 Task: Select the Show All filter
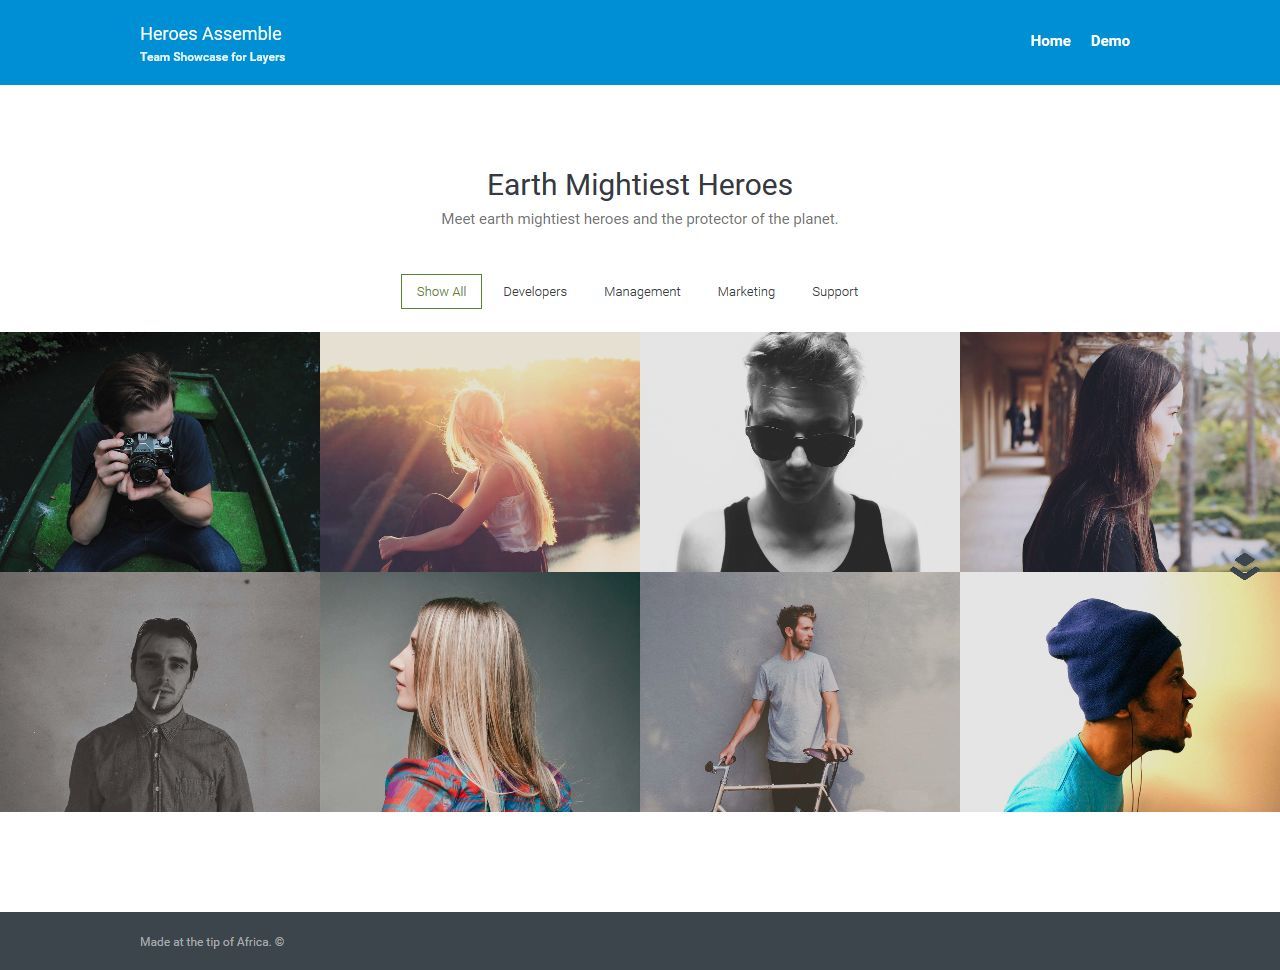tap(441, 291)
